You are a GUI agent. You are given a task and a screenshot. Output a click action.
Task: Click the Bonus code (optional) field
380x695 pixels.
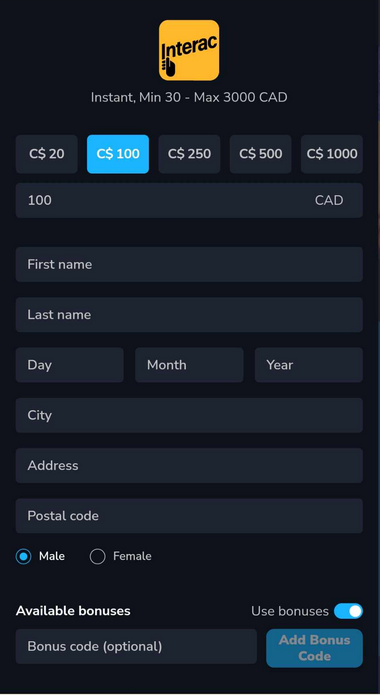click(136, 646)
